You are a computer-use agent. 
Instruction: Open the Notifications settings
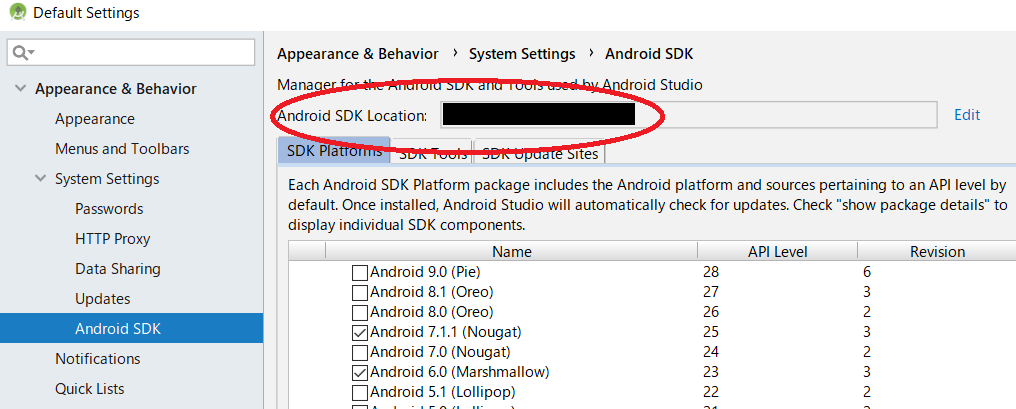tap(97, 359)
